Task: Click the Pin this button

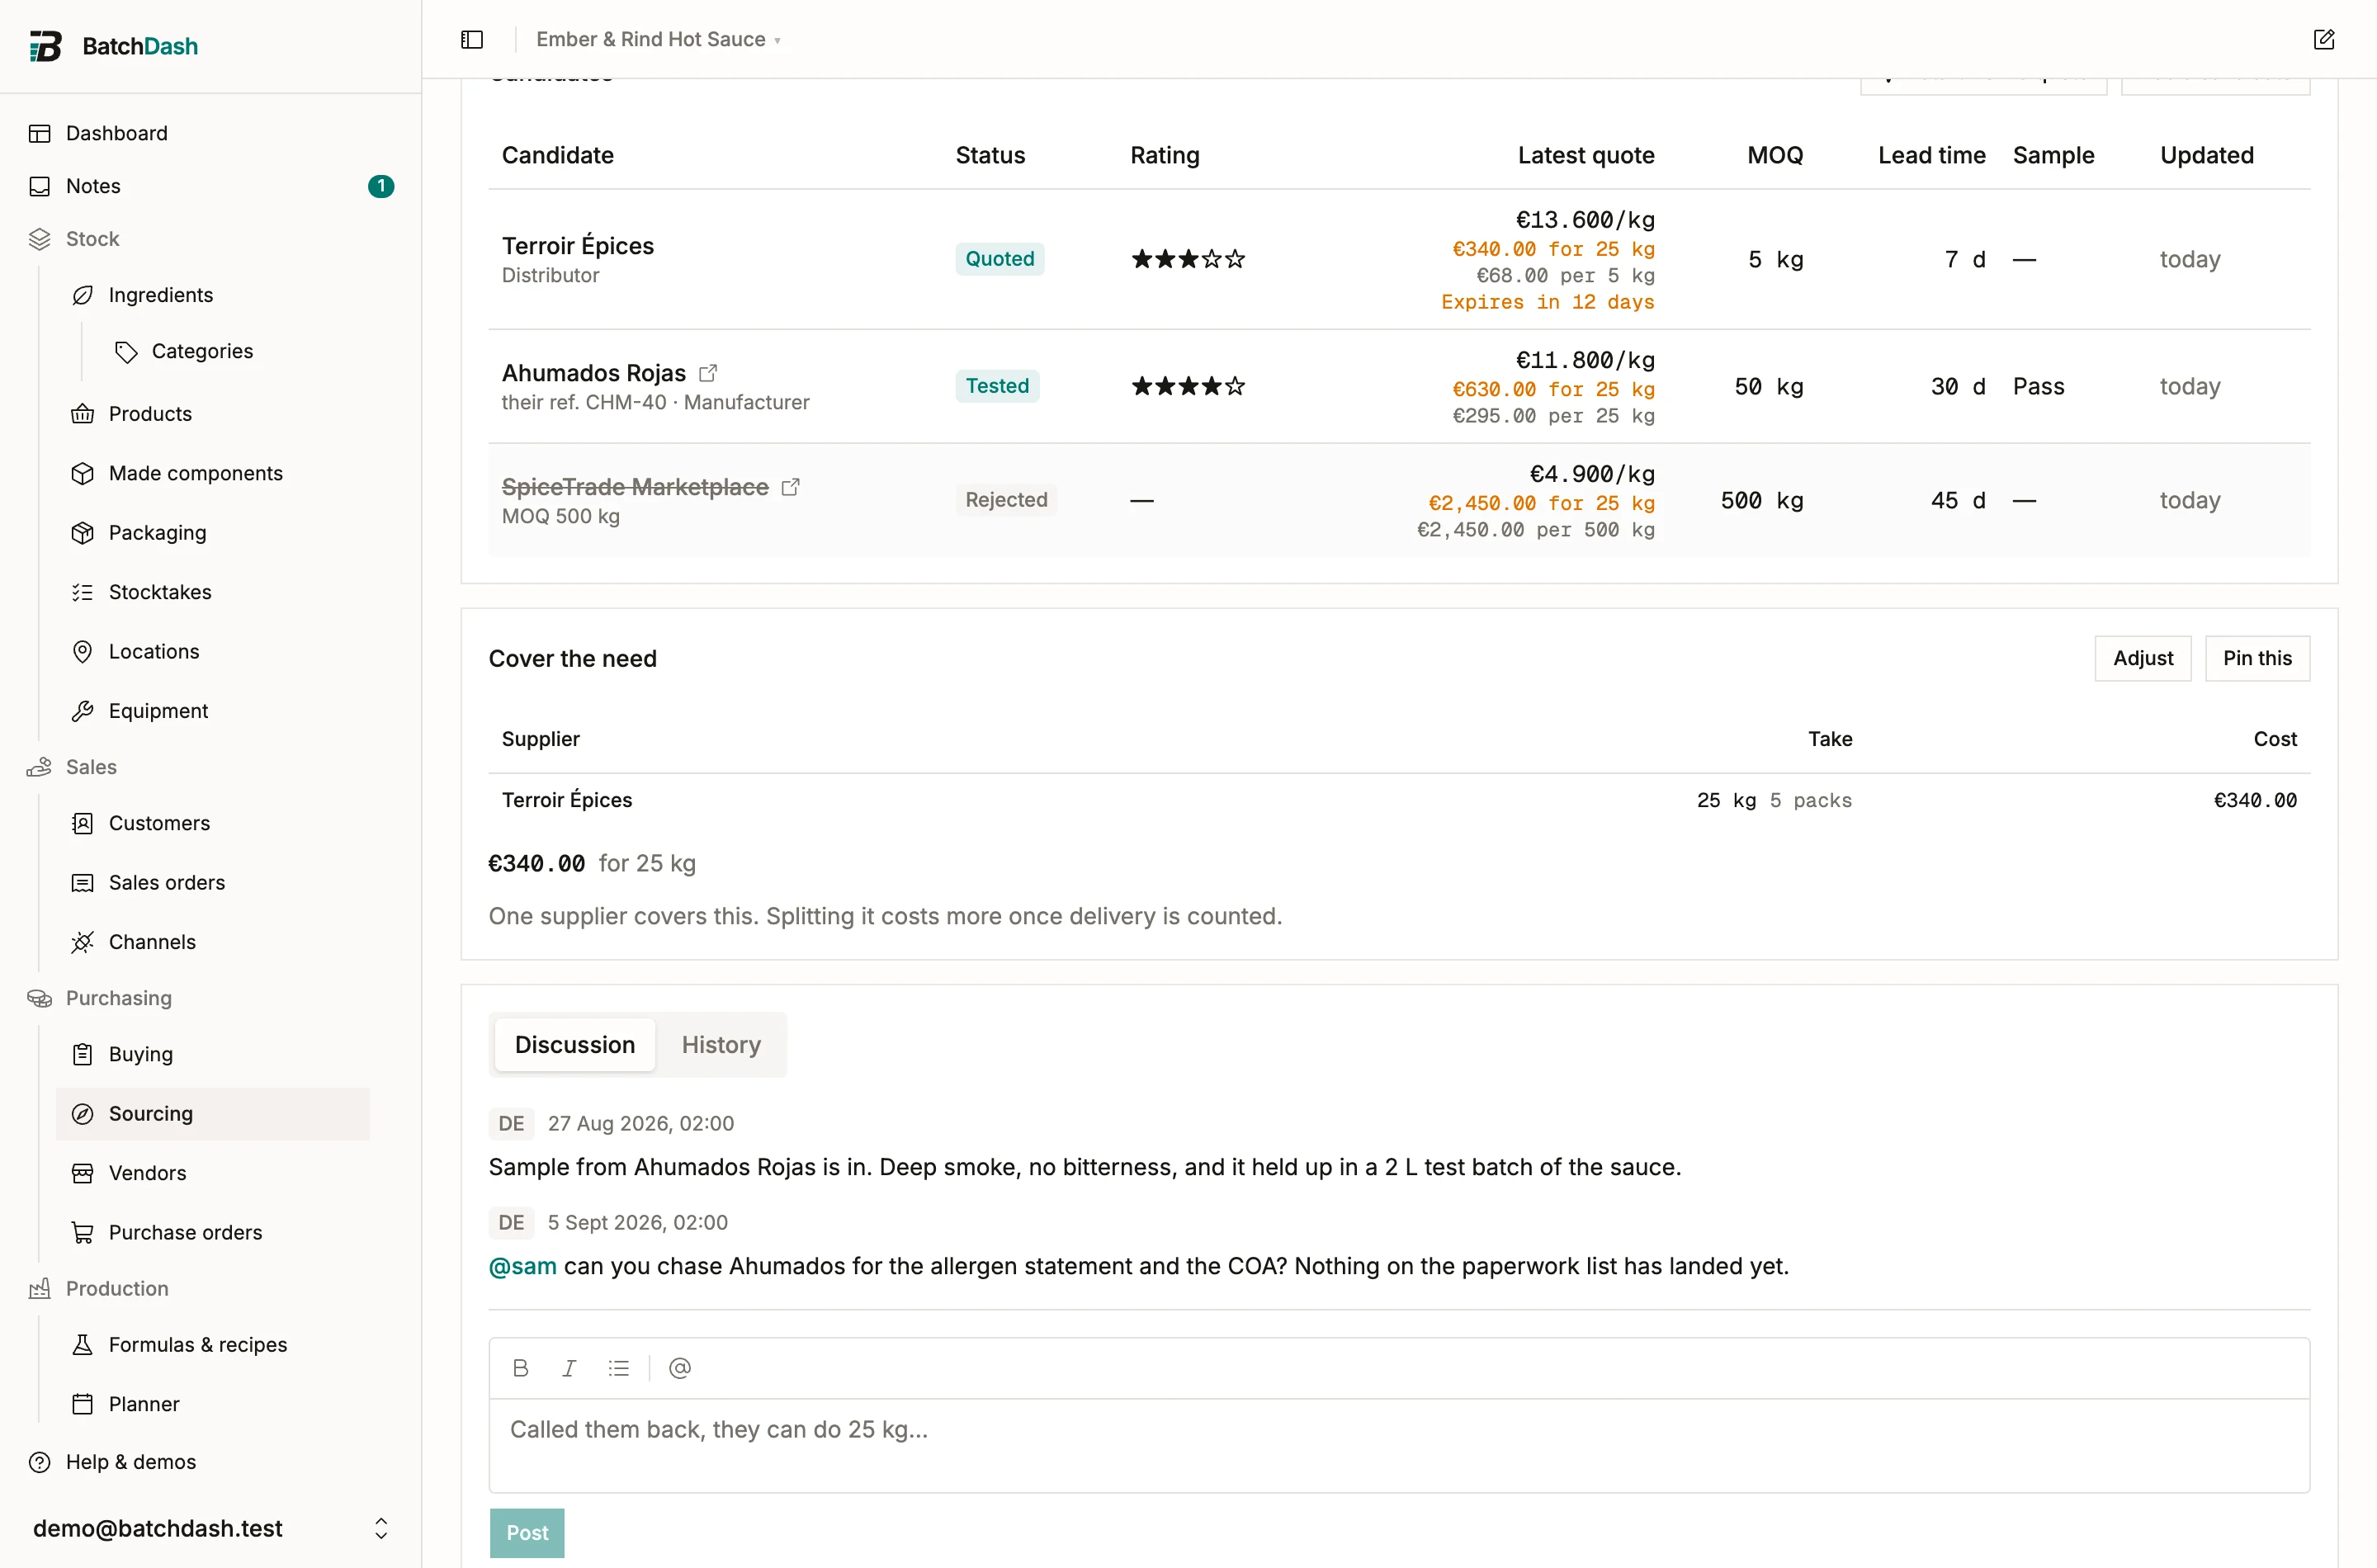Action: 2257,658
